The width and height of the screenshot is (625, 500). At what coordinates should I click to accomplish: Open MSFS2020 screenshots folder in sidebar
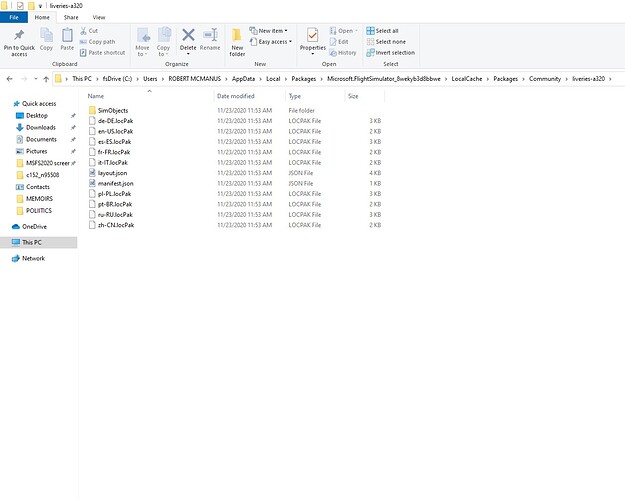coord(47,163)
